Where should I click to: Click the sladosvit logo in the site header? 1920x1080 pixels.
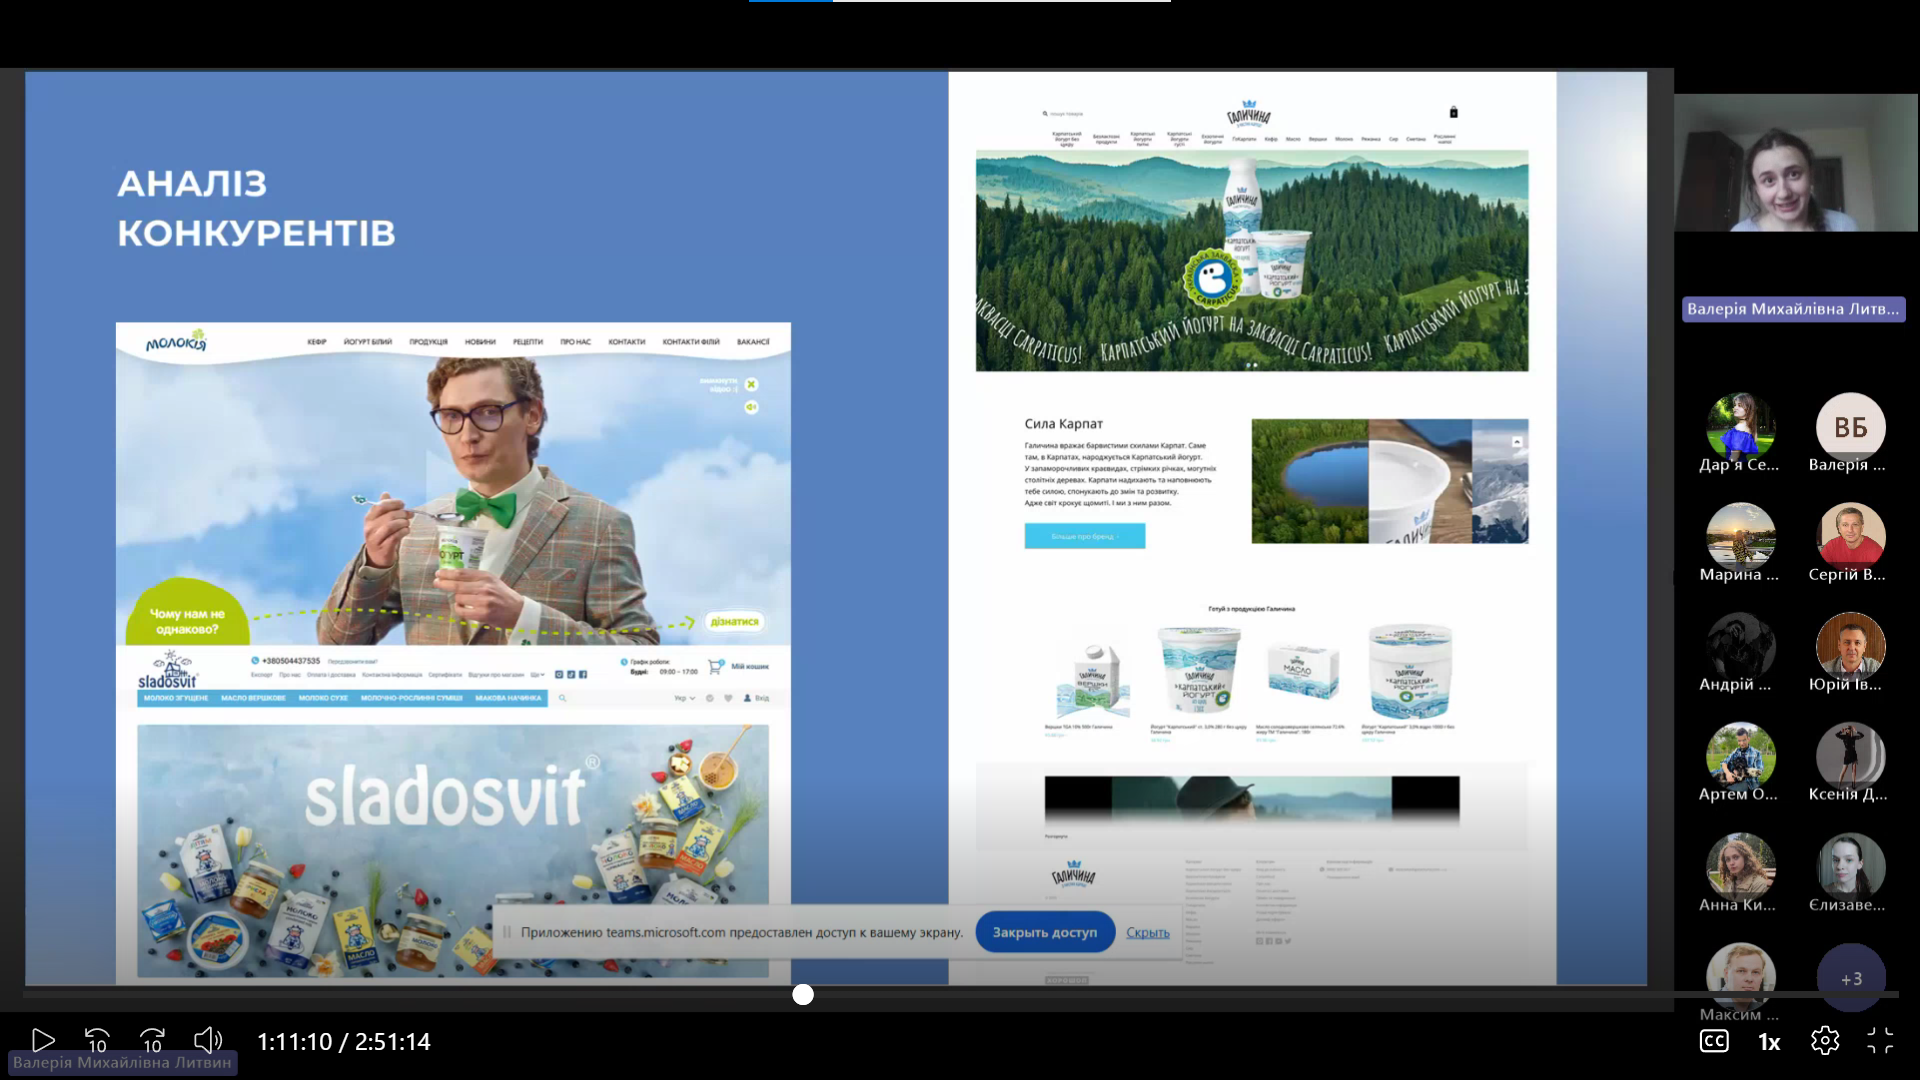[x=168, y=671]
